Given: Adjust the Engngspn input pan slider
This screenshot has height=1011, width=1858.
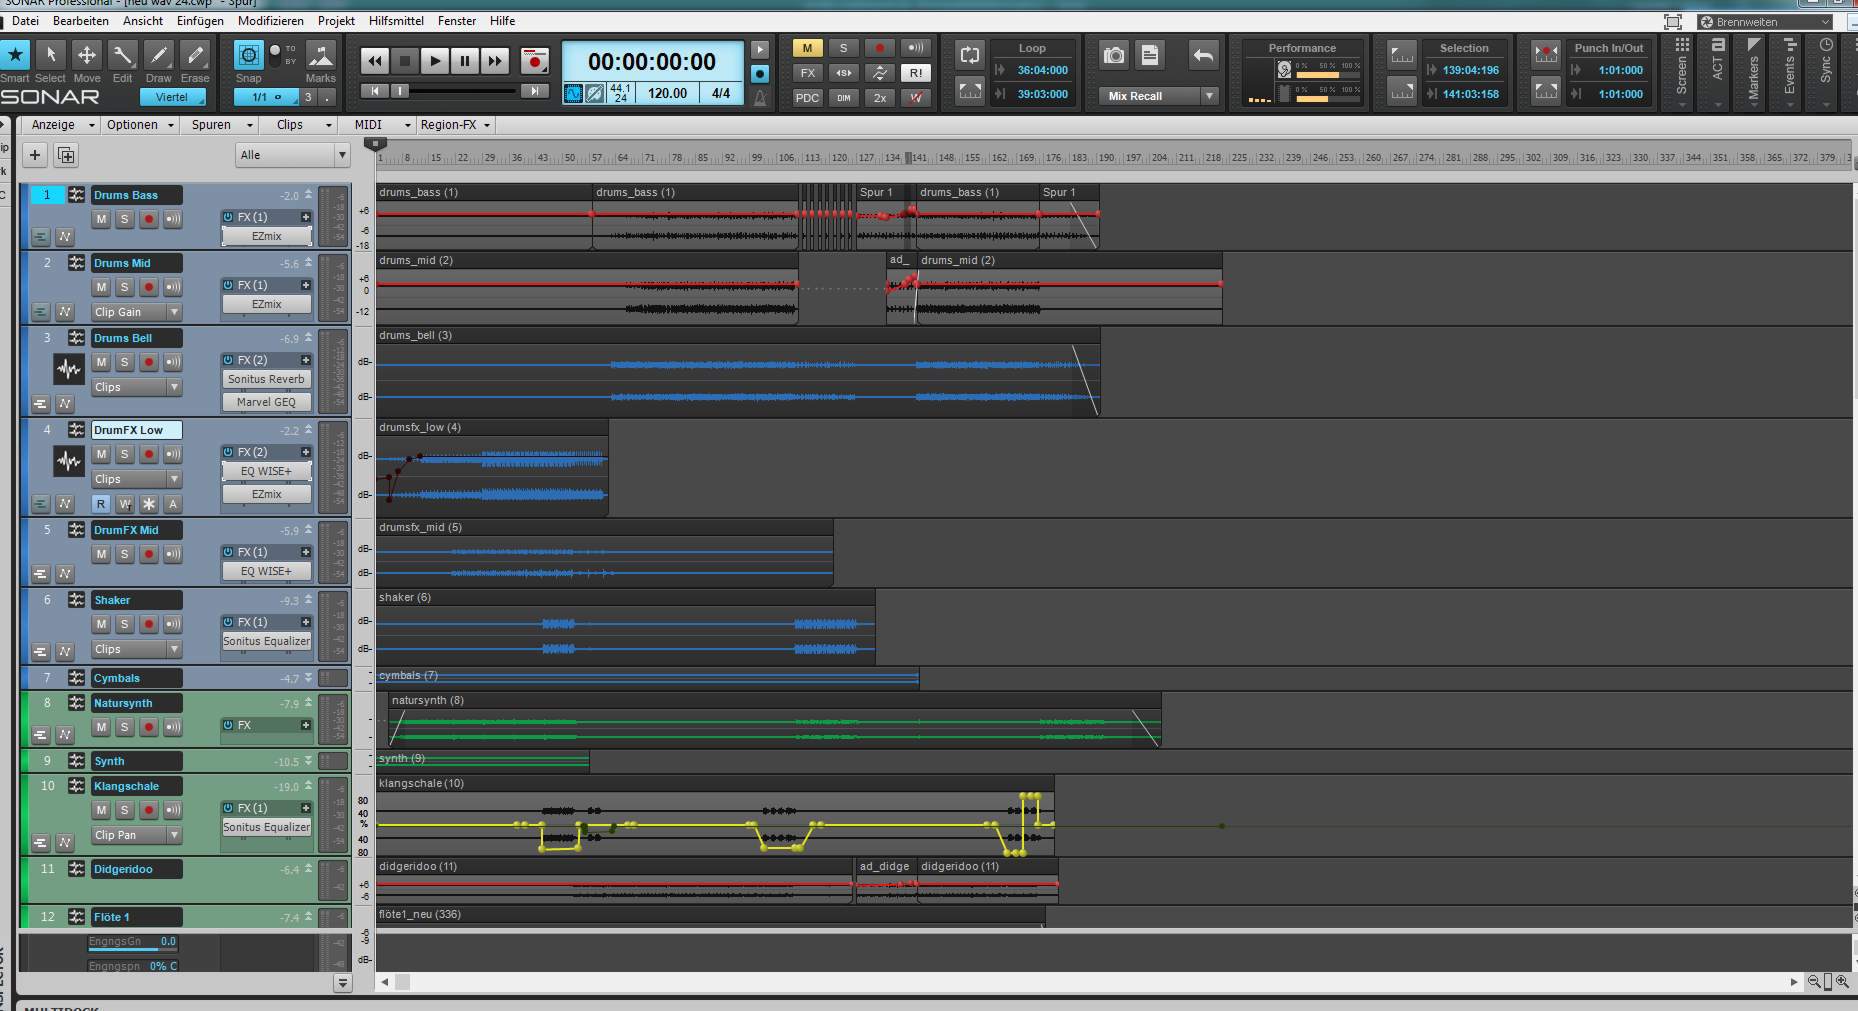Looking at the screenshot, I should pos(132,966).
